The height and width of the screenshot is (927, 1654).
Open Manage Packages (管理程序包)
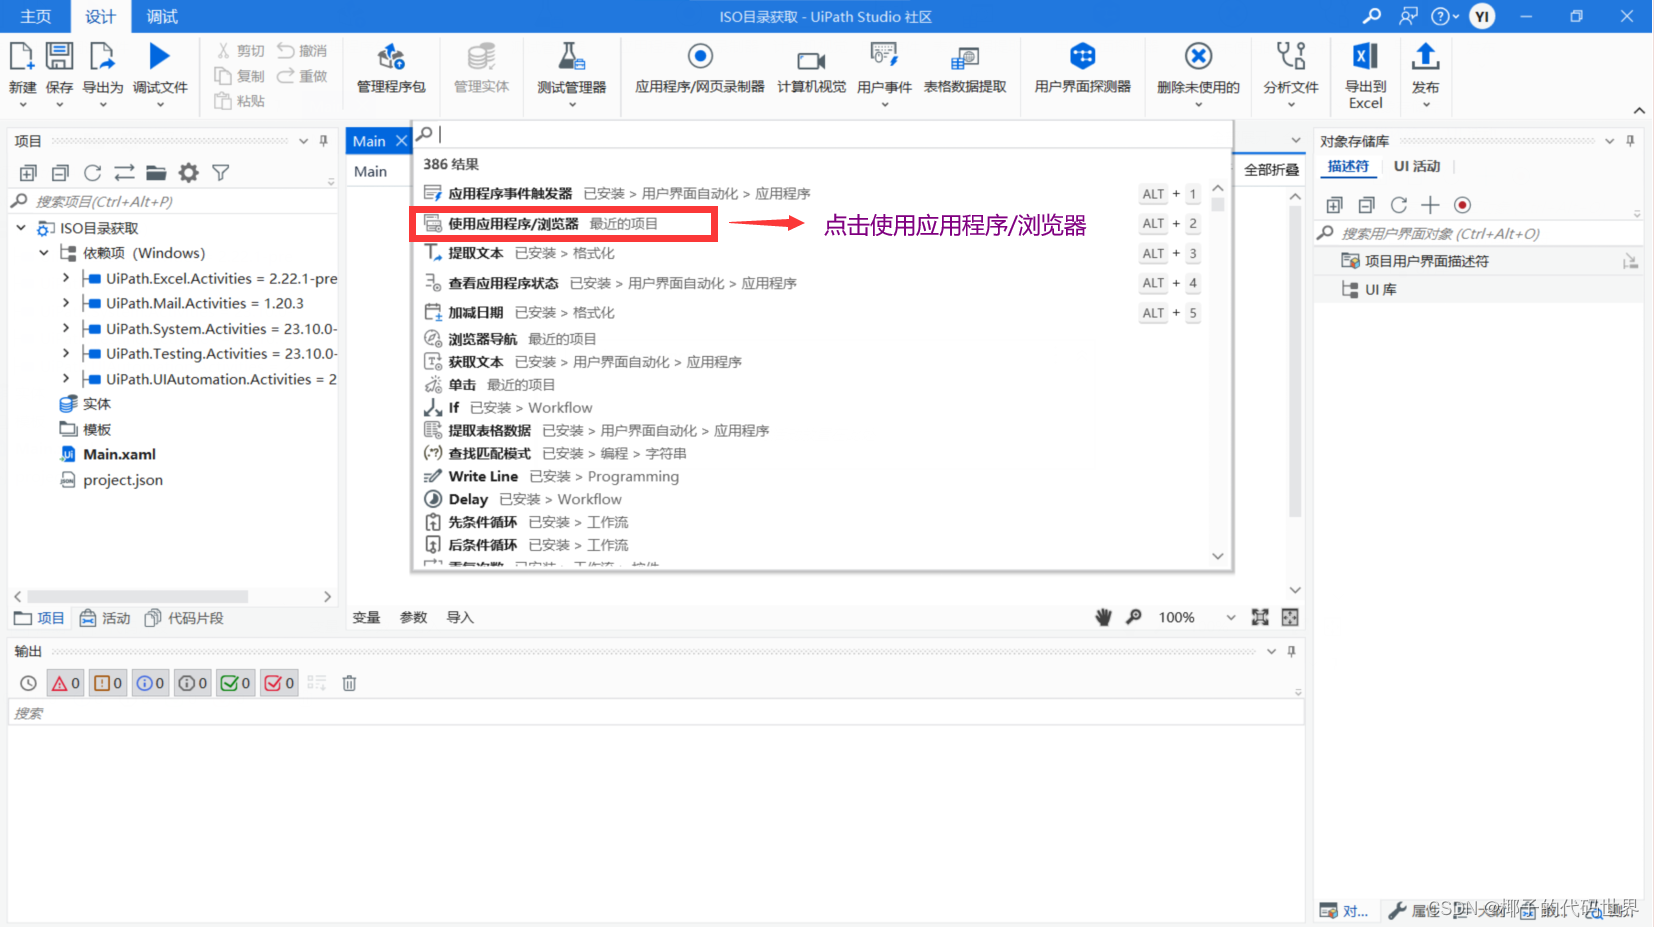click(391, 68)
